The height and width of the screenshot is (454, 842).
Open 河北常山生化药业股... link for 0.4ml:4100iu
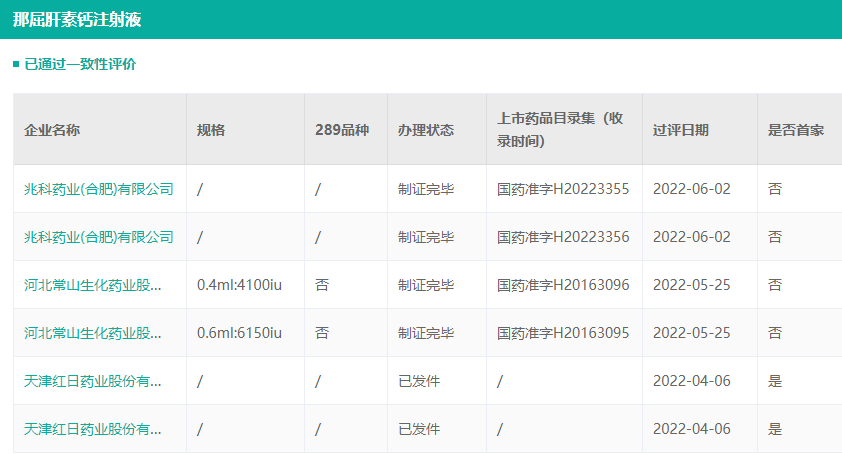(92, 285)
